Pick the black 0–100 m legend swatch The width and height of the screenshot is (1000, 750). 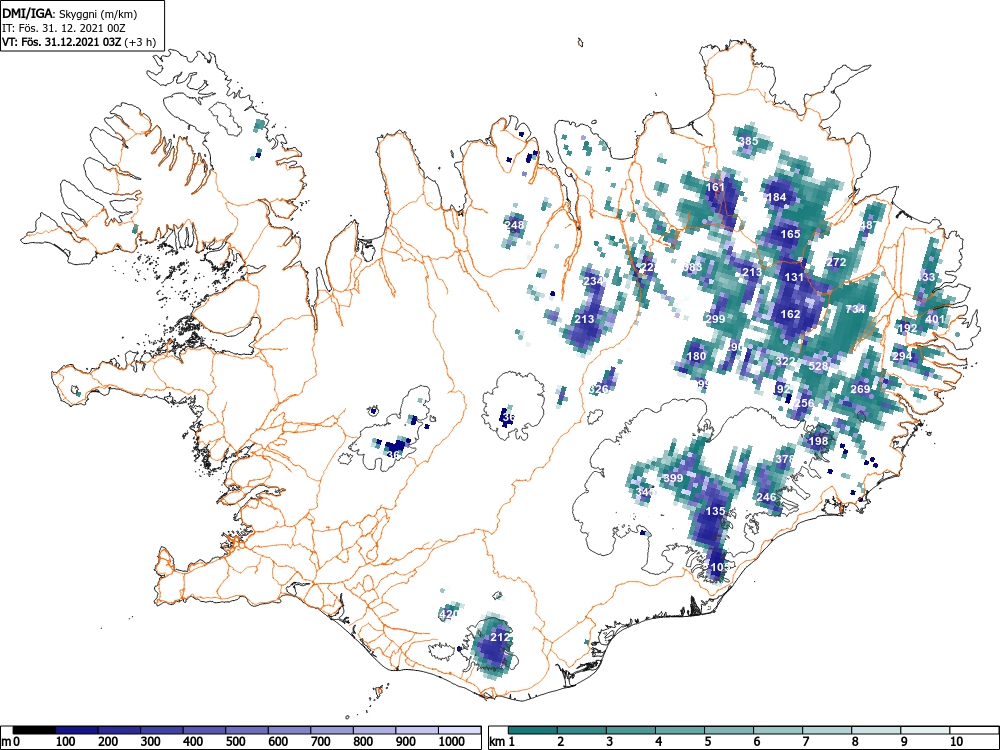coord(34,730)
